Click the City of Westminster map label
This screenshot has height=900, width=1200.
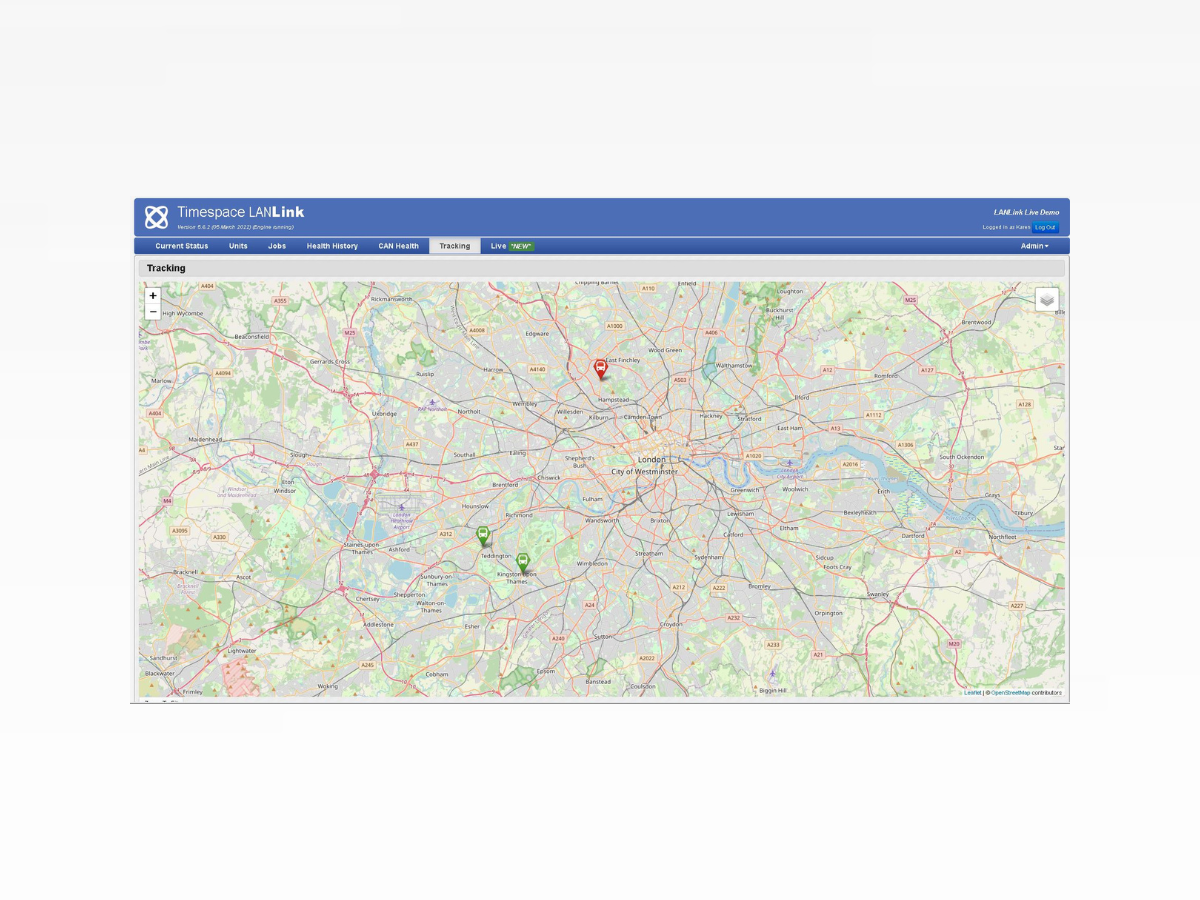tap(644, 471)
